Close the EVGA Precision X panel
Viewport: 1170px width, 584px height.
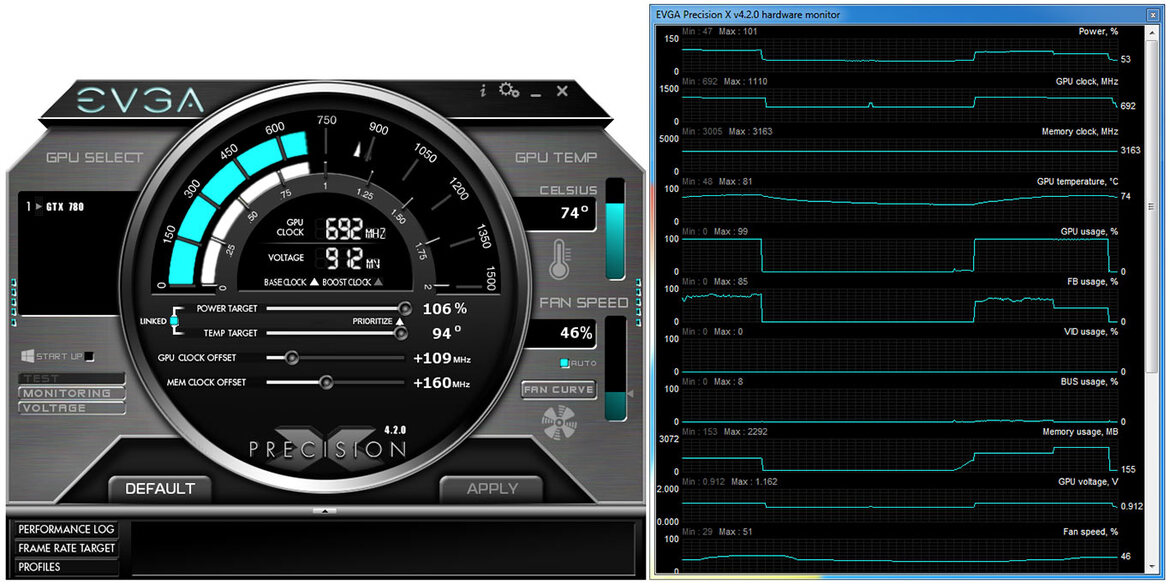[562, 90]
